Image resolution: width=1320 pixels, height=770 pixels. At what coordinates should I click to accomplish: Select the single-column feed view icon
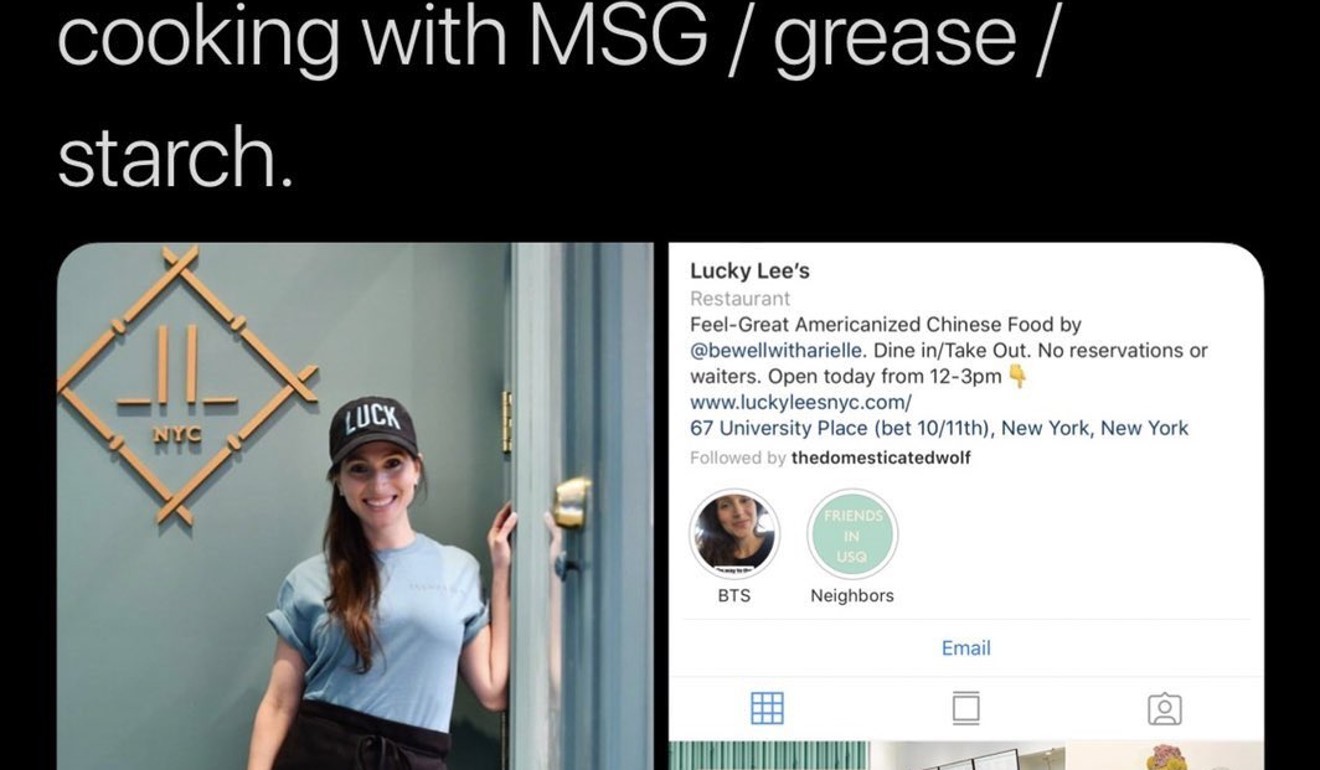point(966,708)
